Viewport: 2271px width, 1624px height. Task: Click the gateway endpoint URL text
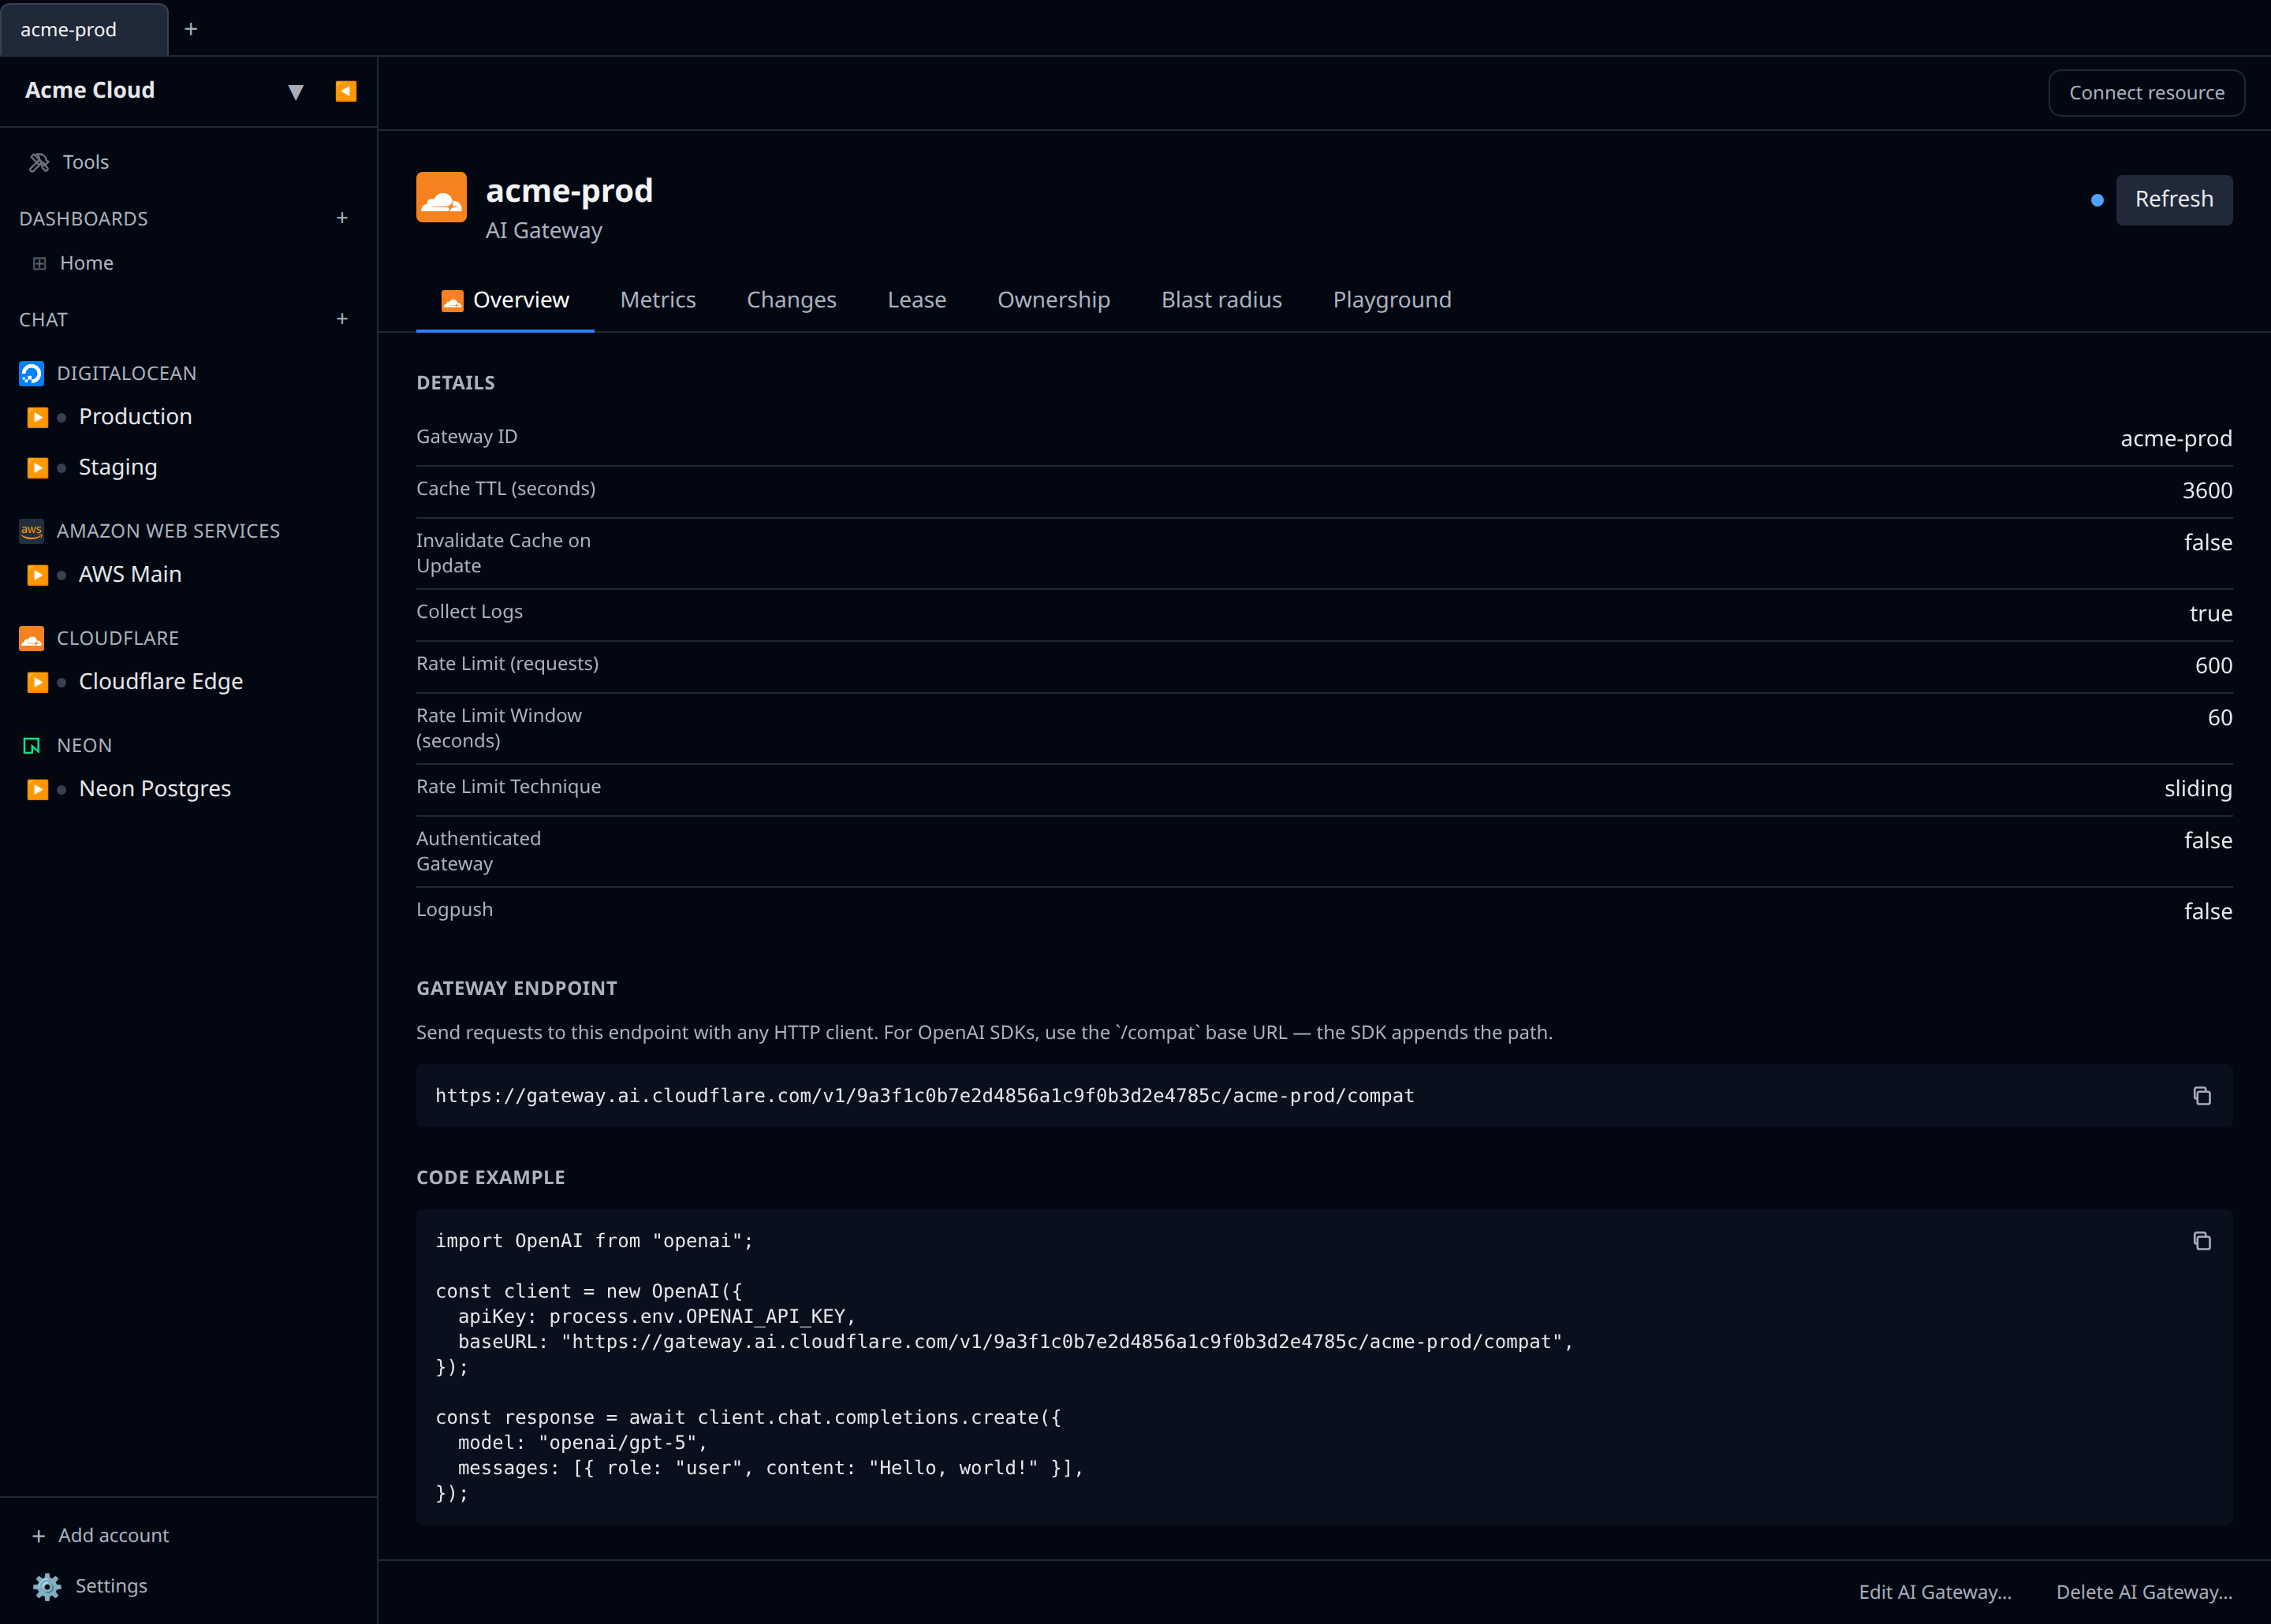pos(925,1096)
